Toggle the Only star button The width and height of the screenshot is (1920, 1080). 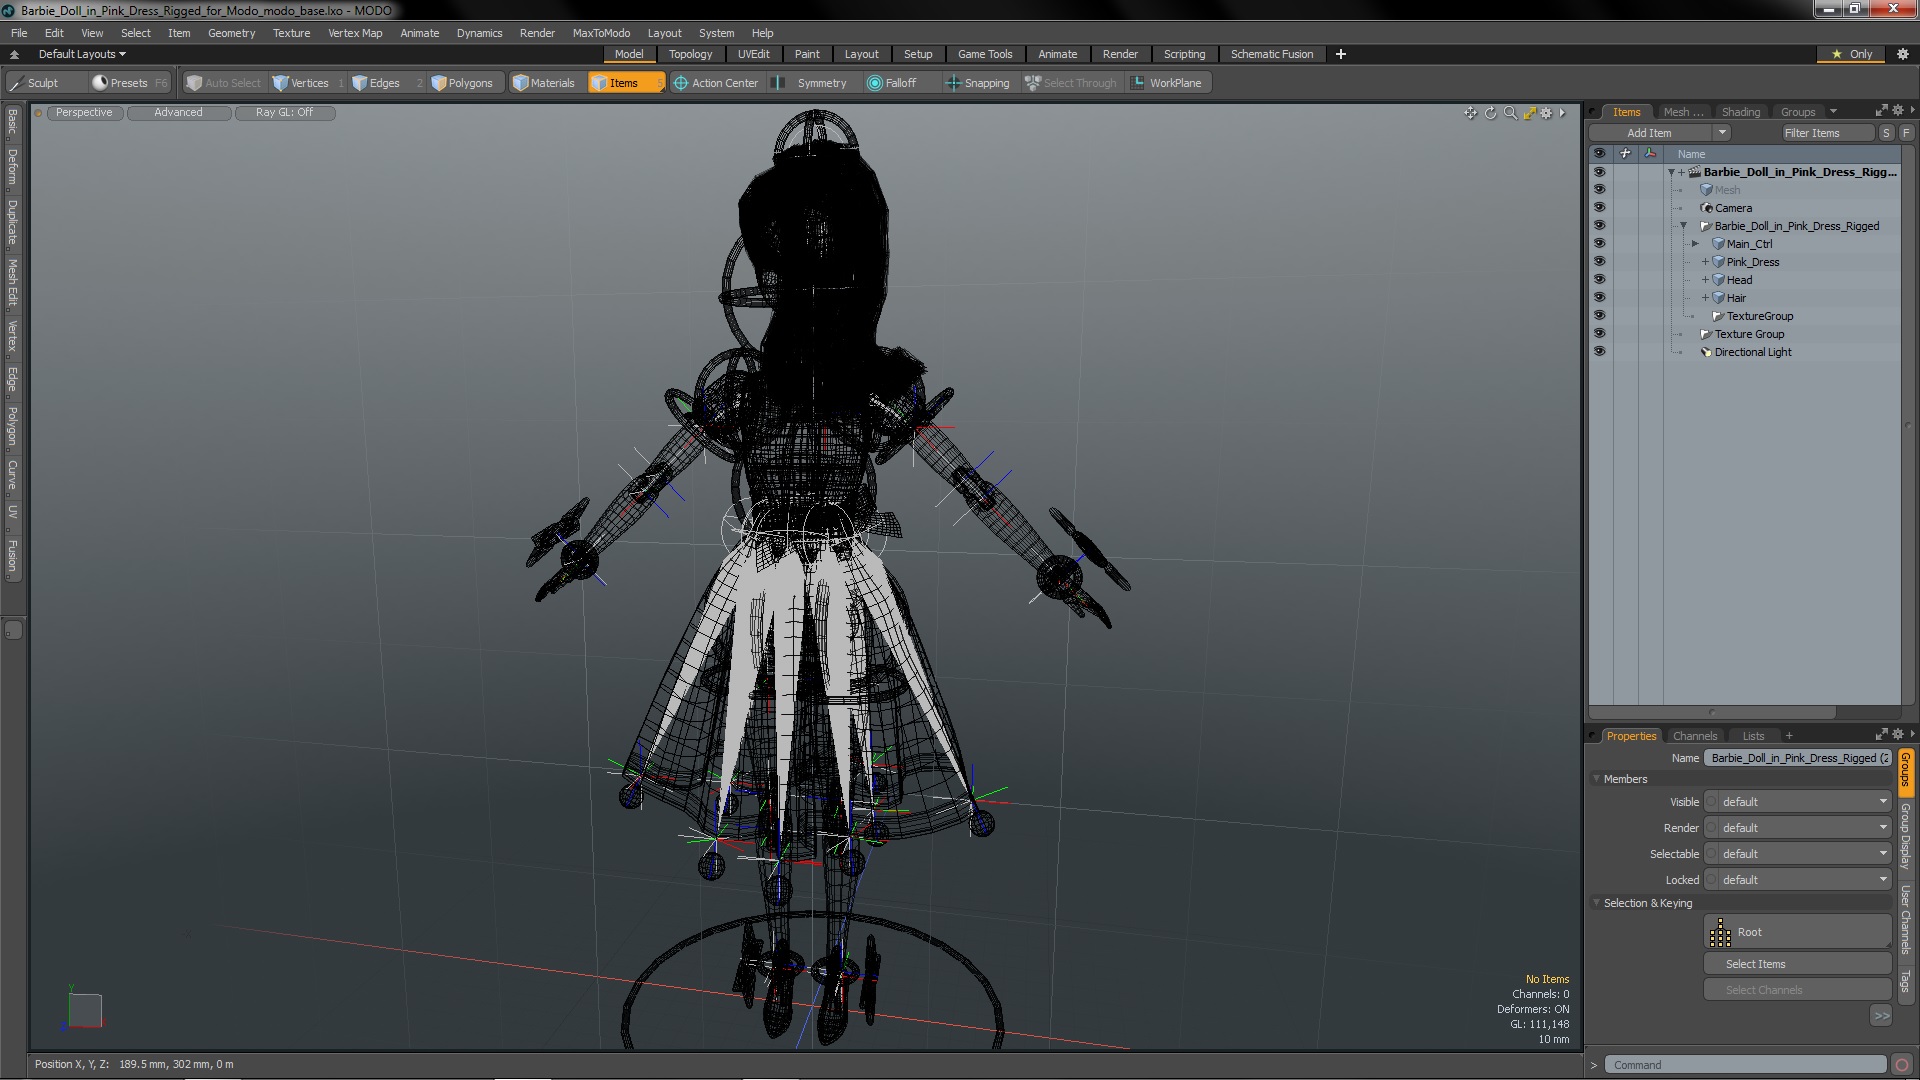coord(1852,54)
